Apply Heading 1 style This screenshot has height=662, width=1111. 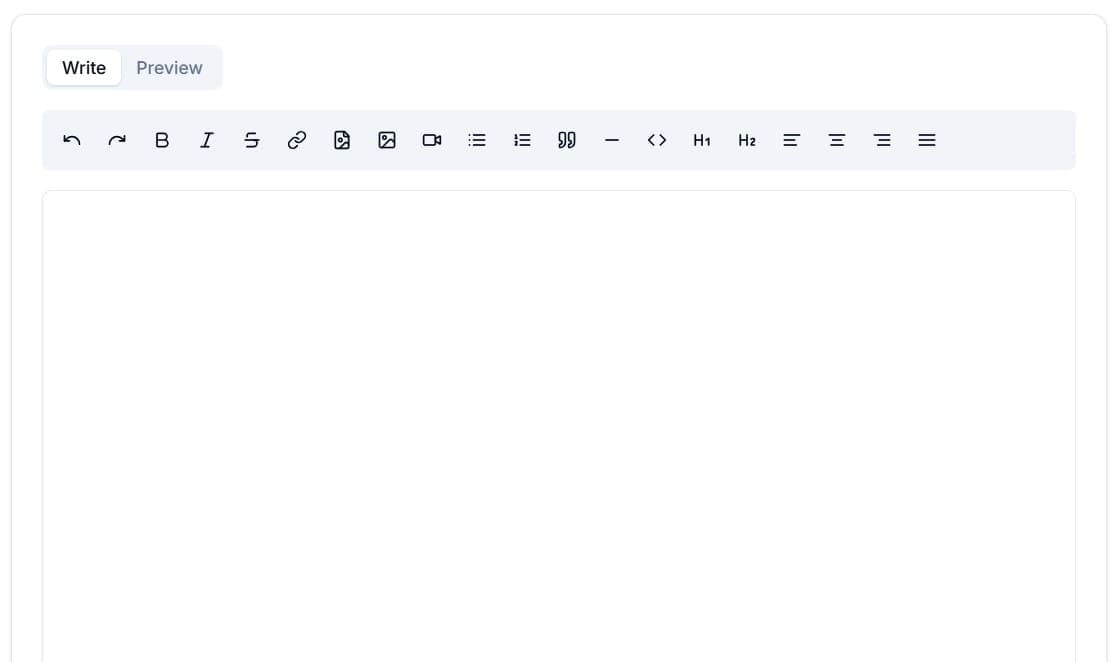click(x=702, y=140)
